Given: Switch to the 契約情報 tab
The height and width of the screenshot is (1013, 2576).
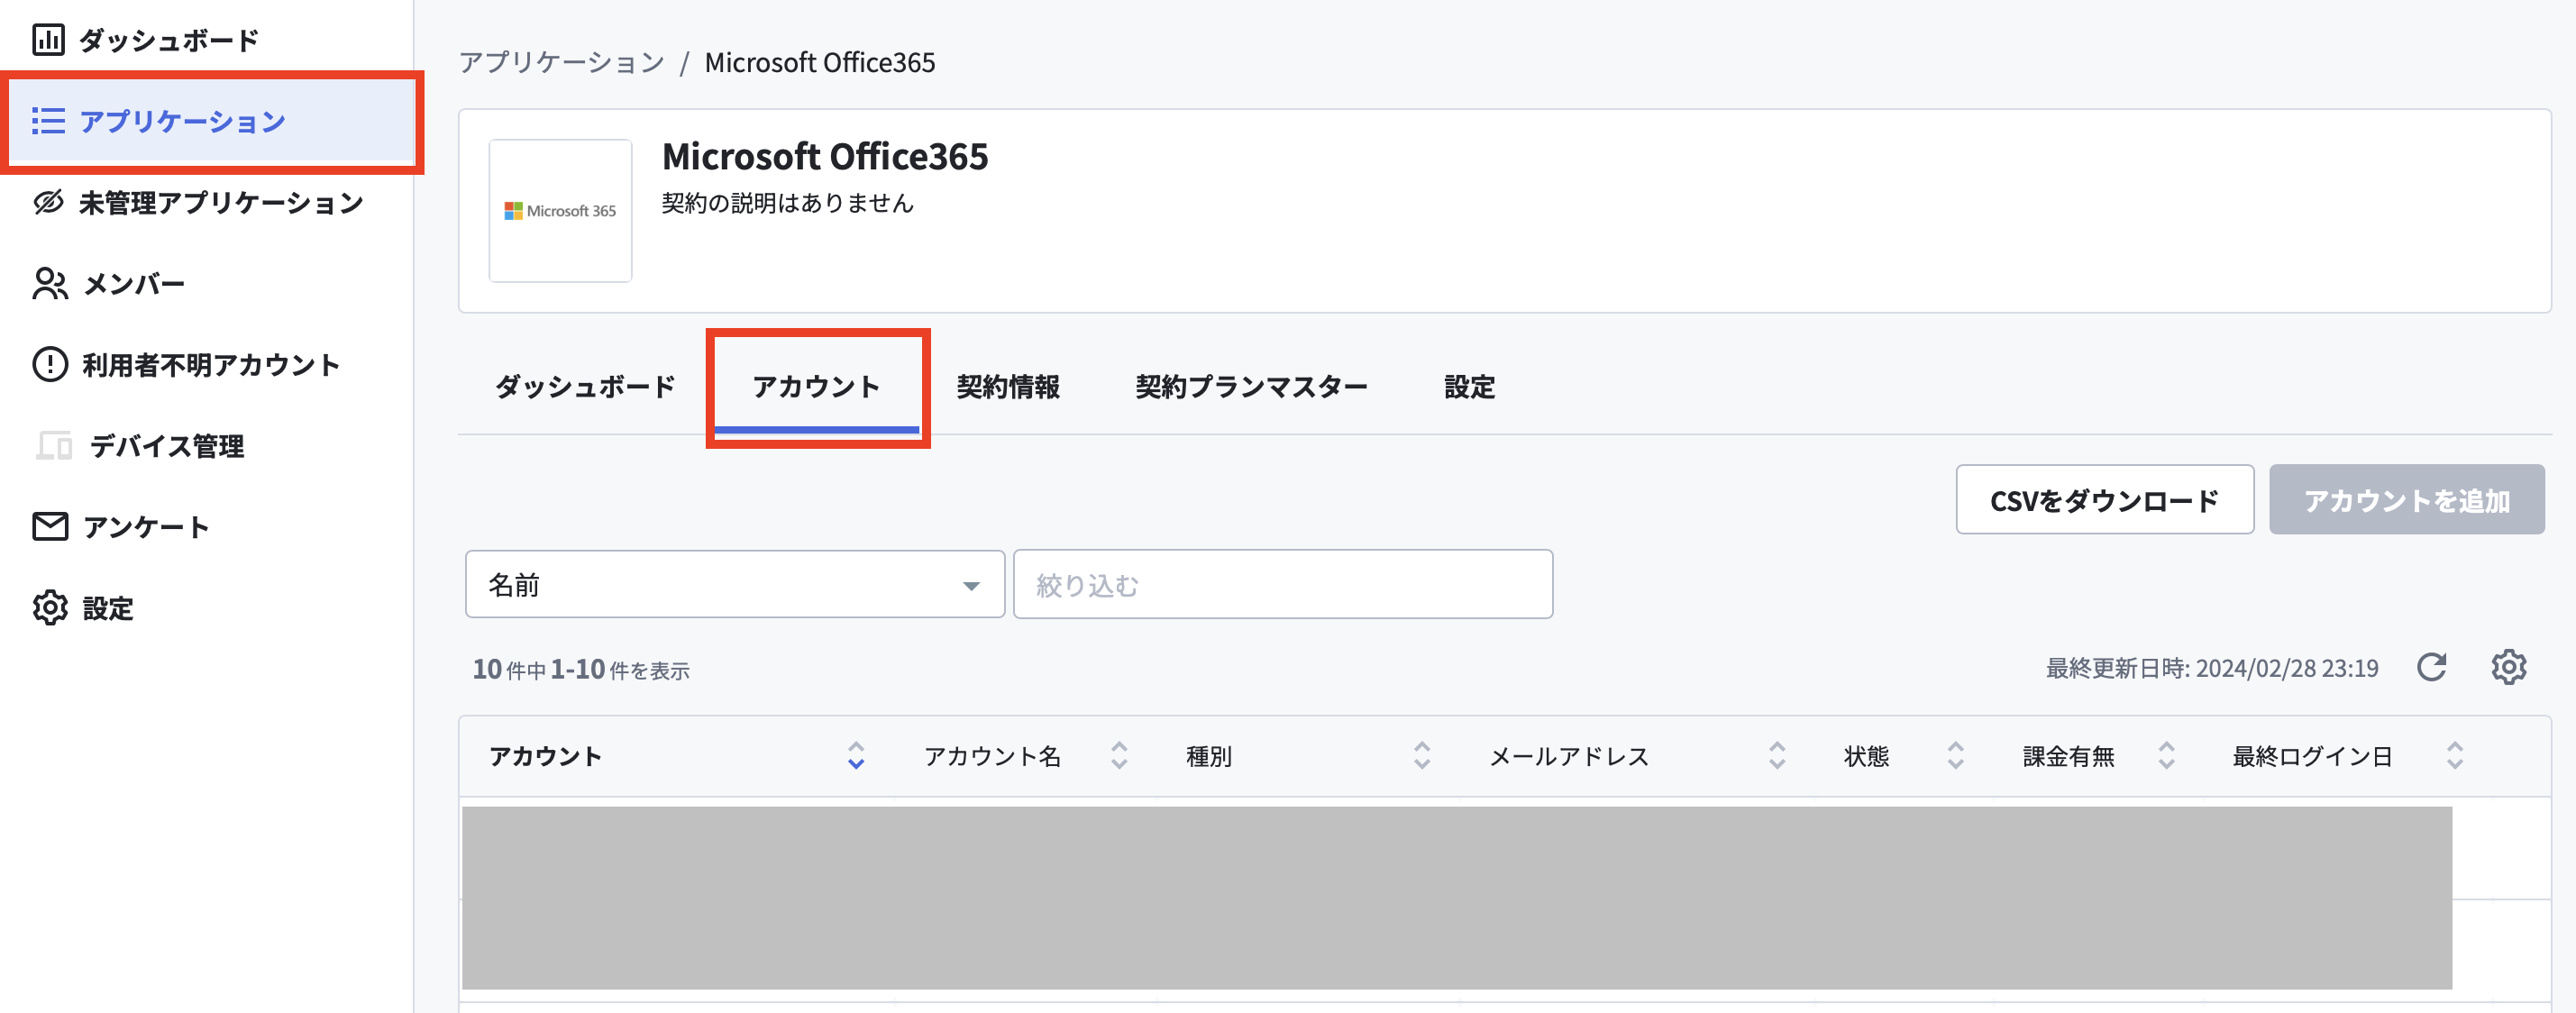Looking at the screenshot, I should [1008, 387].
